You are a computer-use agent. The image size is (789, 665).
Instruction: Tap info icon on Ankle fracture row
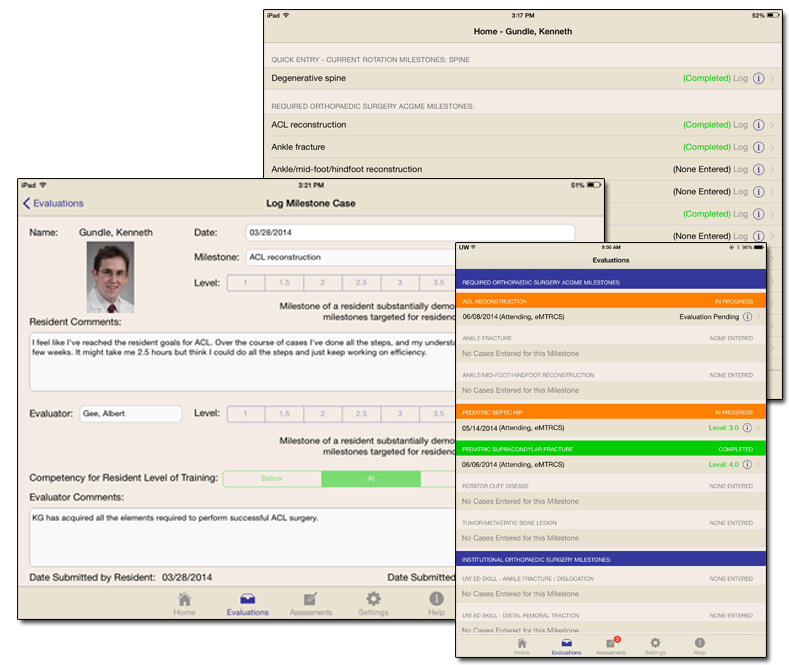[x=758, y=147]
